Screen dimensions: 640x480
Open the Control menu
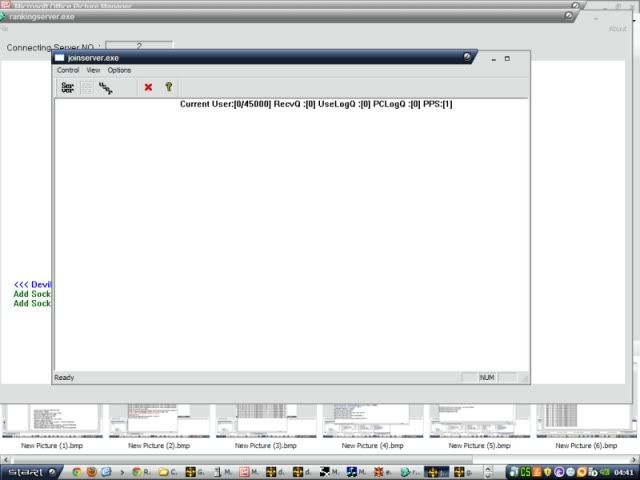coord(68,70)
